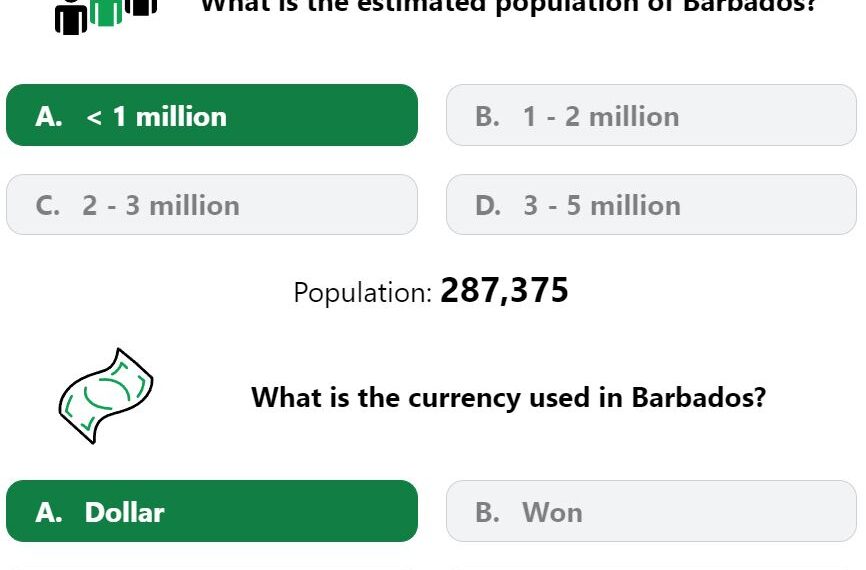Click the green person figure in population icon
Viewport: 866px width, 570px height.
click(x=106, y=12)
